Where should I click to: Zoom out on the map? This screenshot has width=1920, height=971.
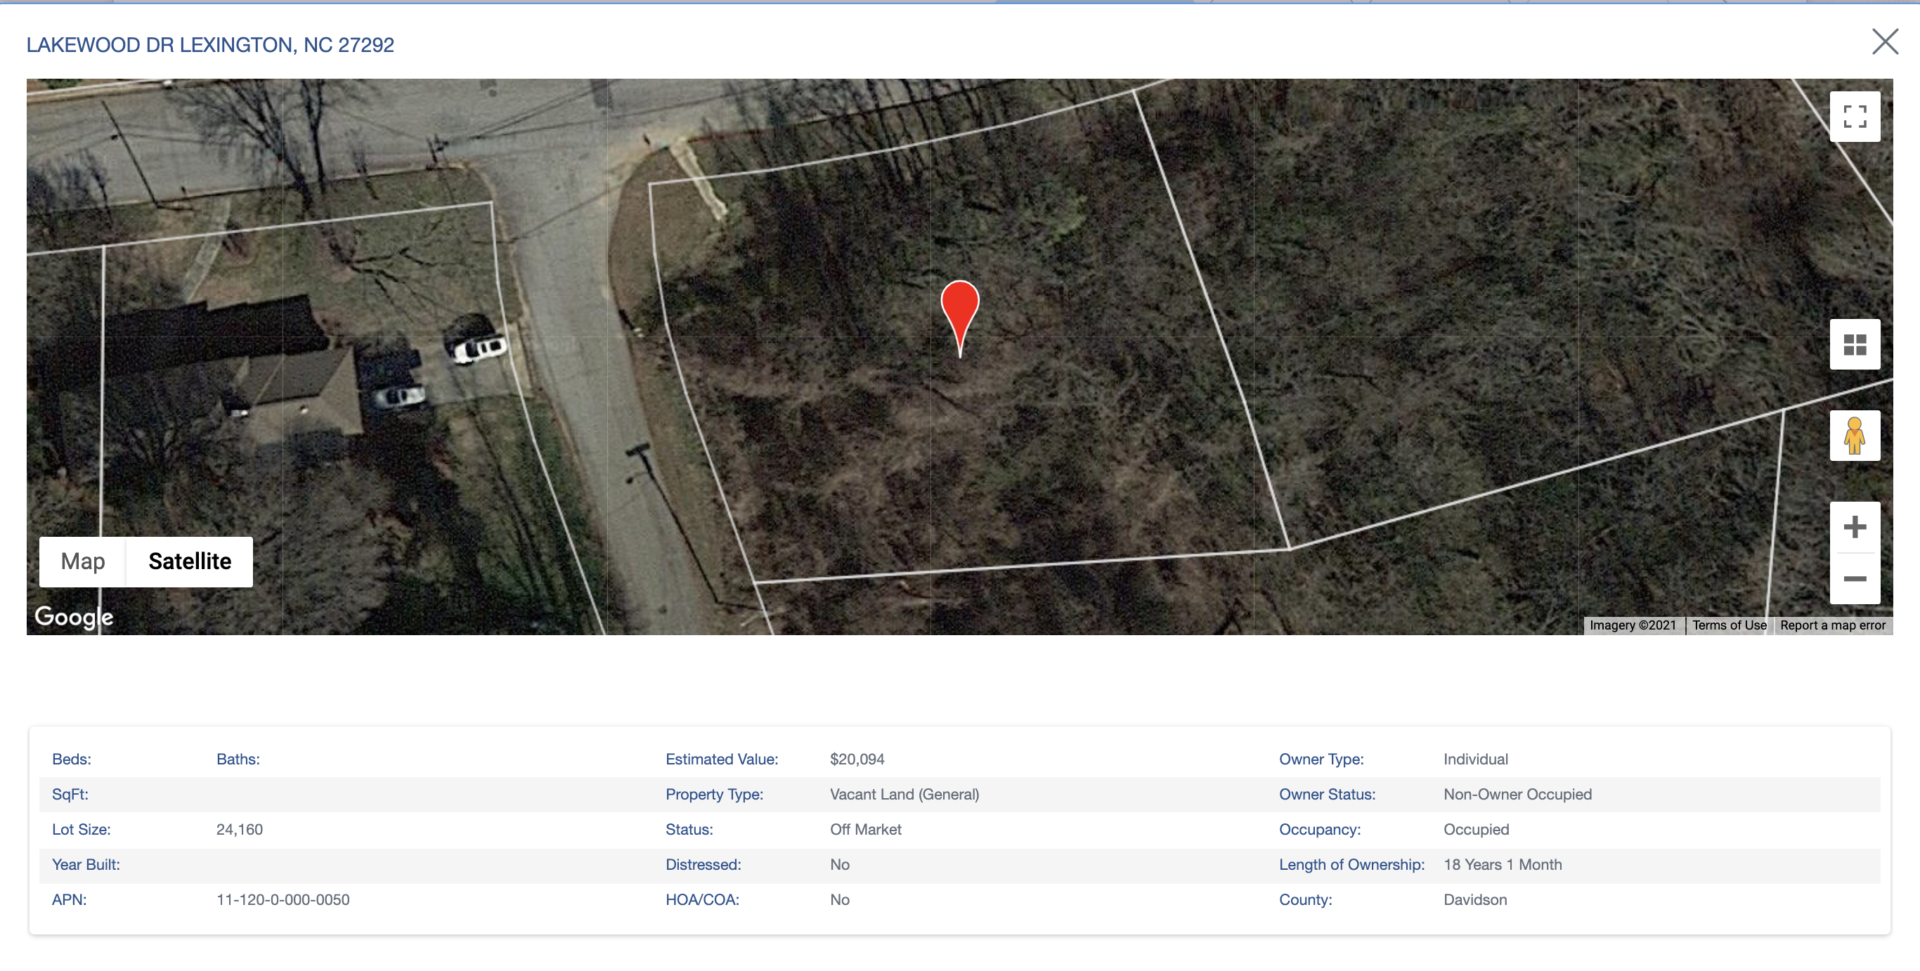pyautogui.click(x=1855, y=579)
